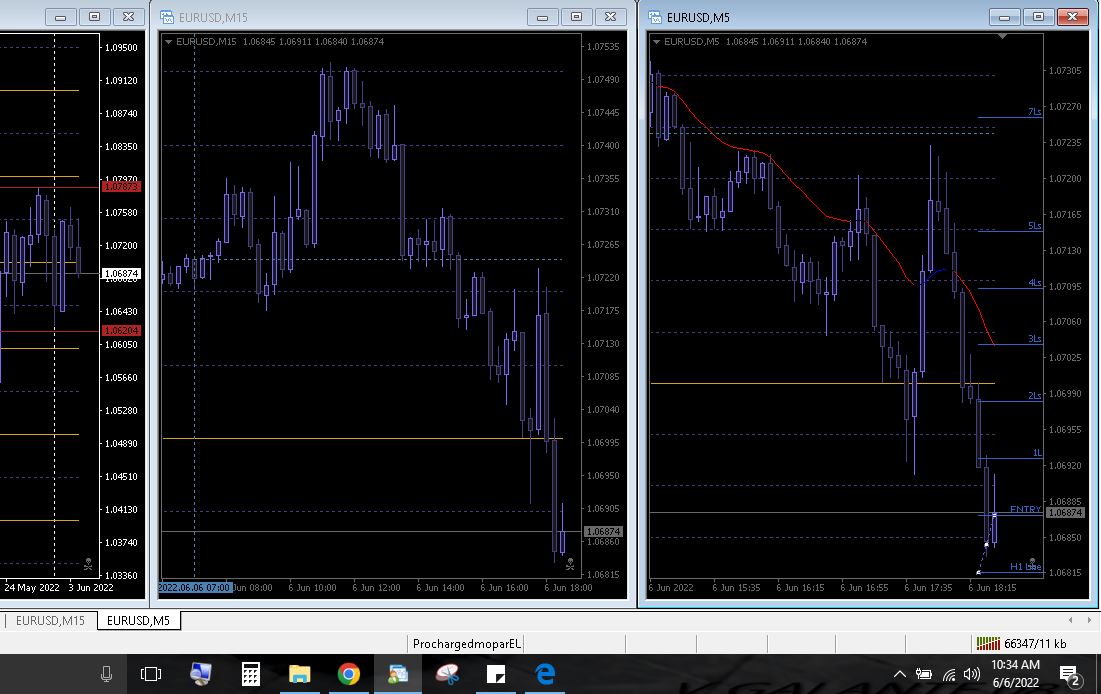This screenshot has width=1101, height=694.
Task: Maximize the EURUSD,M5 chart window
Action: click(x=1039, y=17)
